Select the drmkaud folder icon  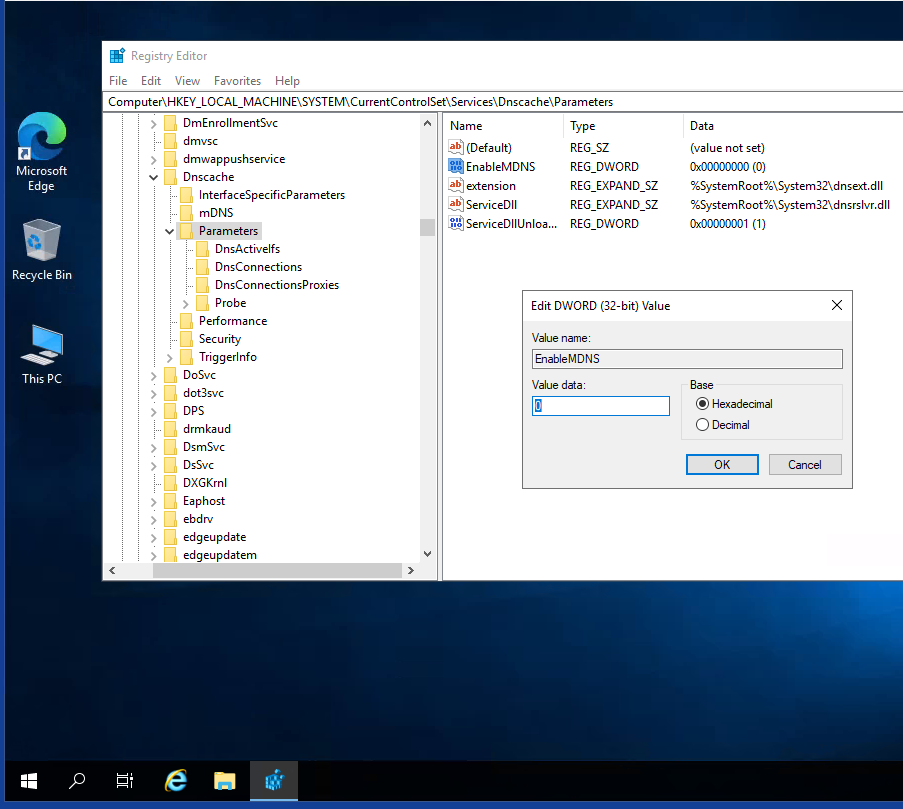point(170,429)
